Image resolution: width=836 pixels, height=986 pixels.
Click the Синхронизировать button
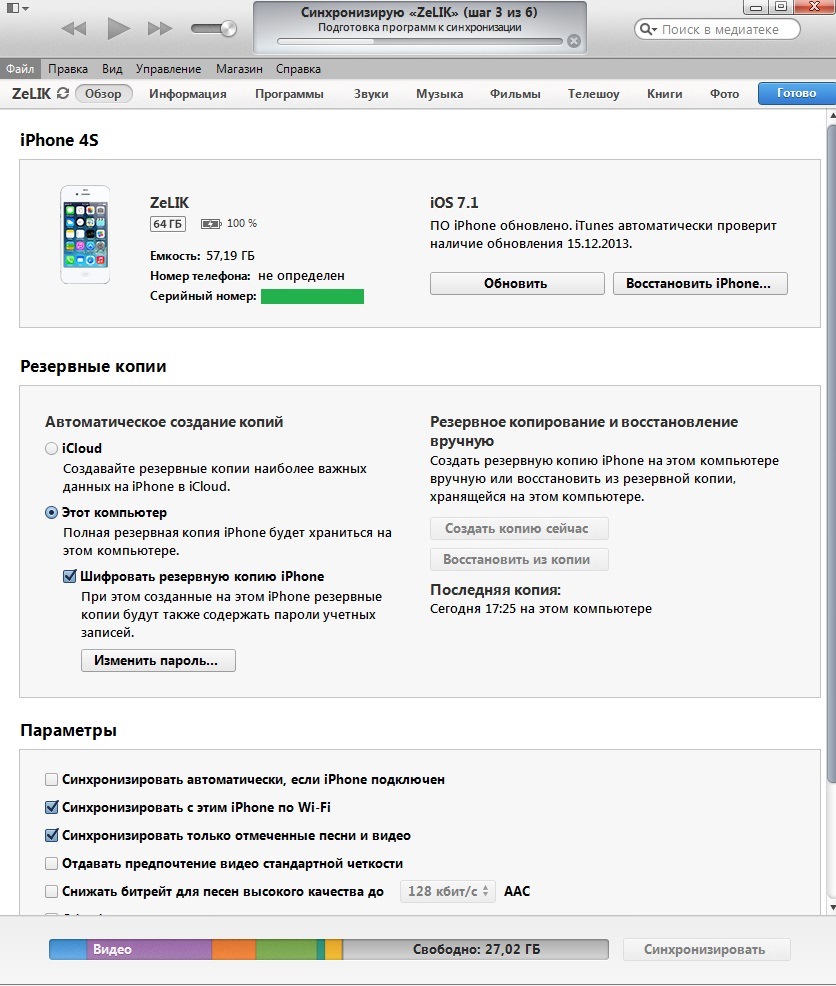click(706, 950)
